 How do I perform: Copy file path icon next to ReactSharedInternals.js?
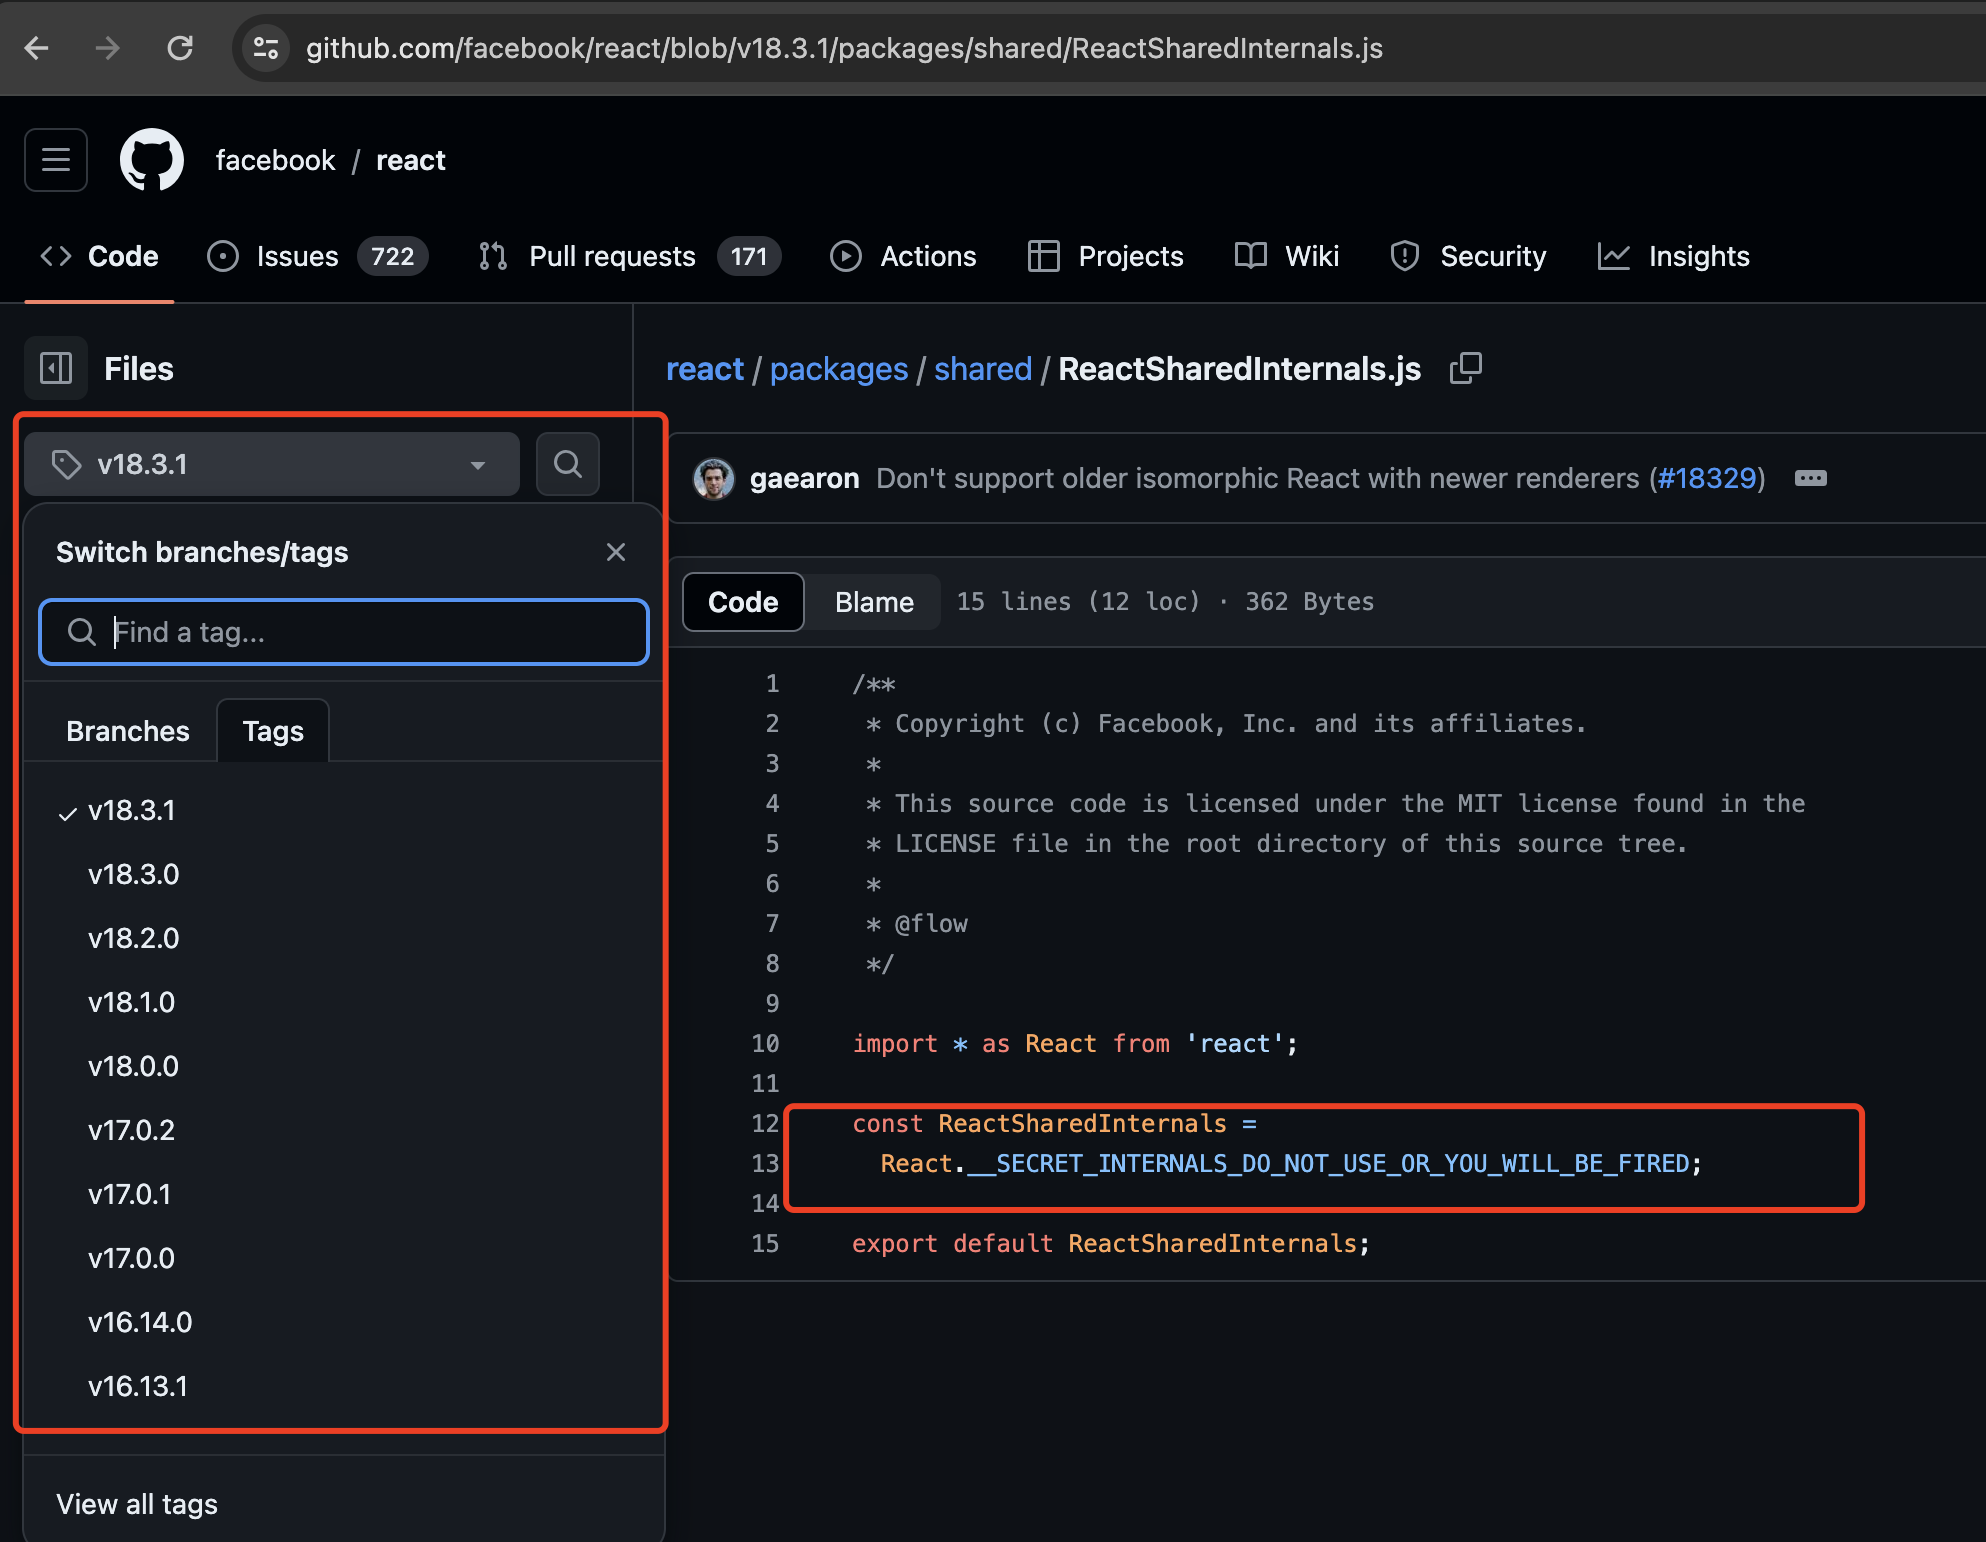point(1466,369)
